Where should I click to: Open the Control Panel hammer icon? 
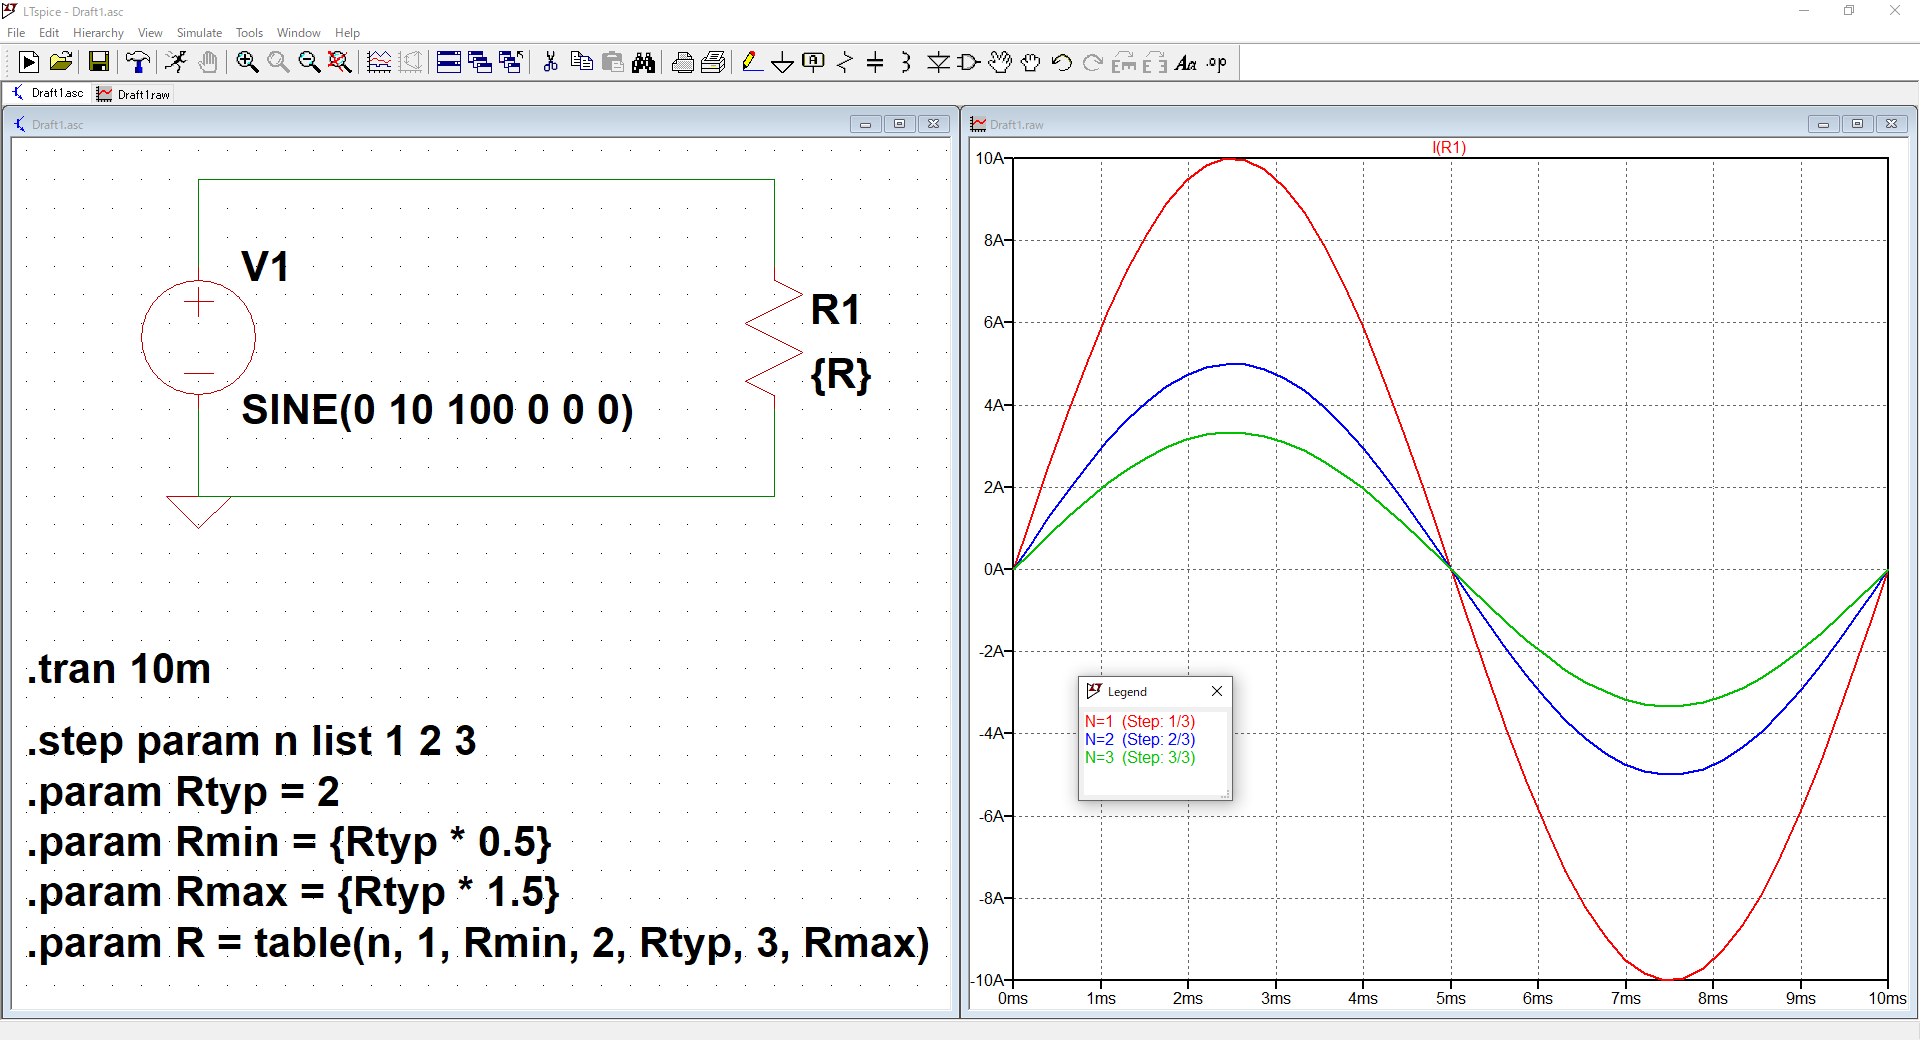pyautogui.click(x=138, y=63)
